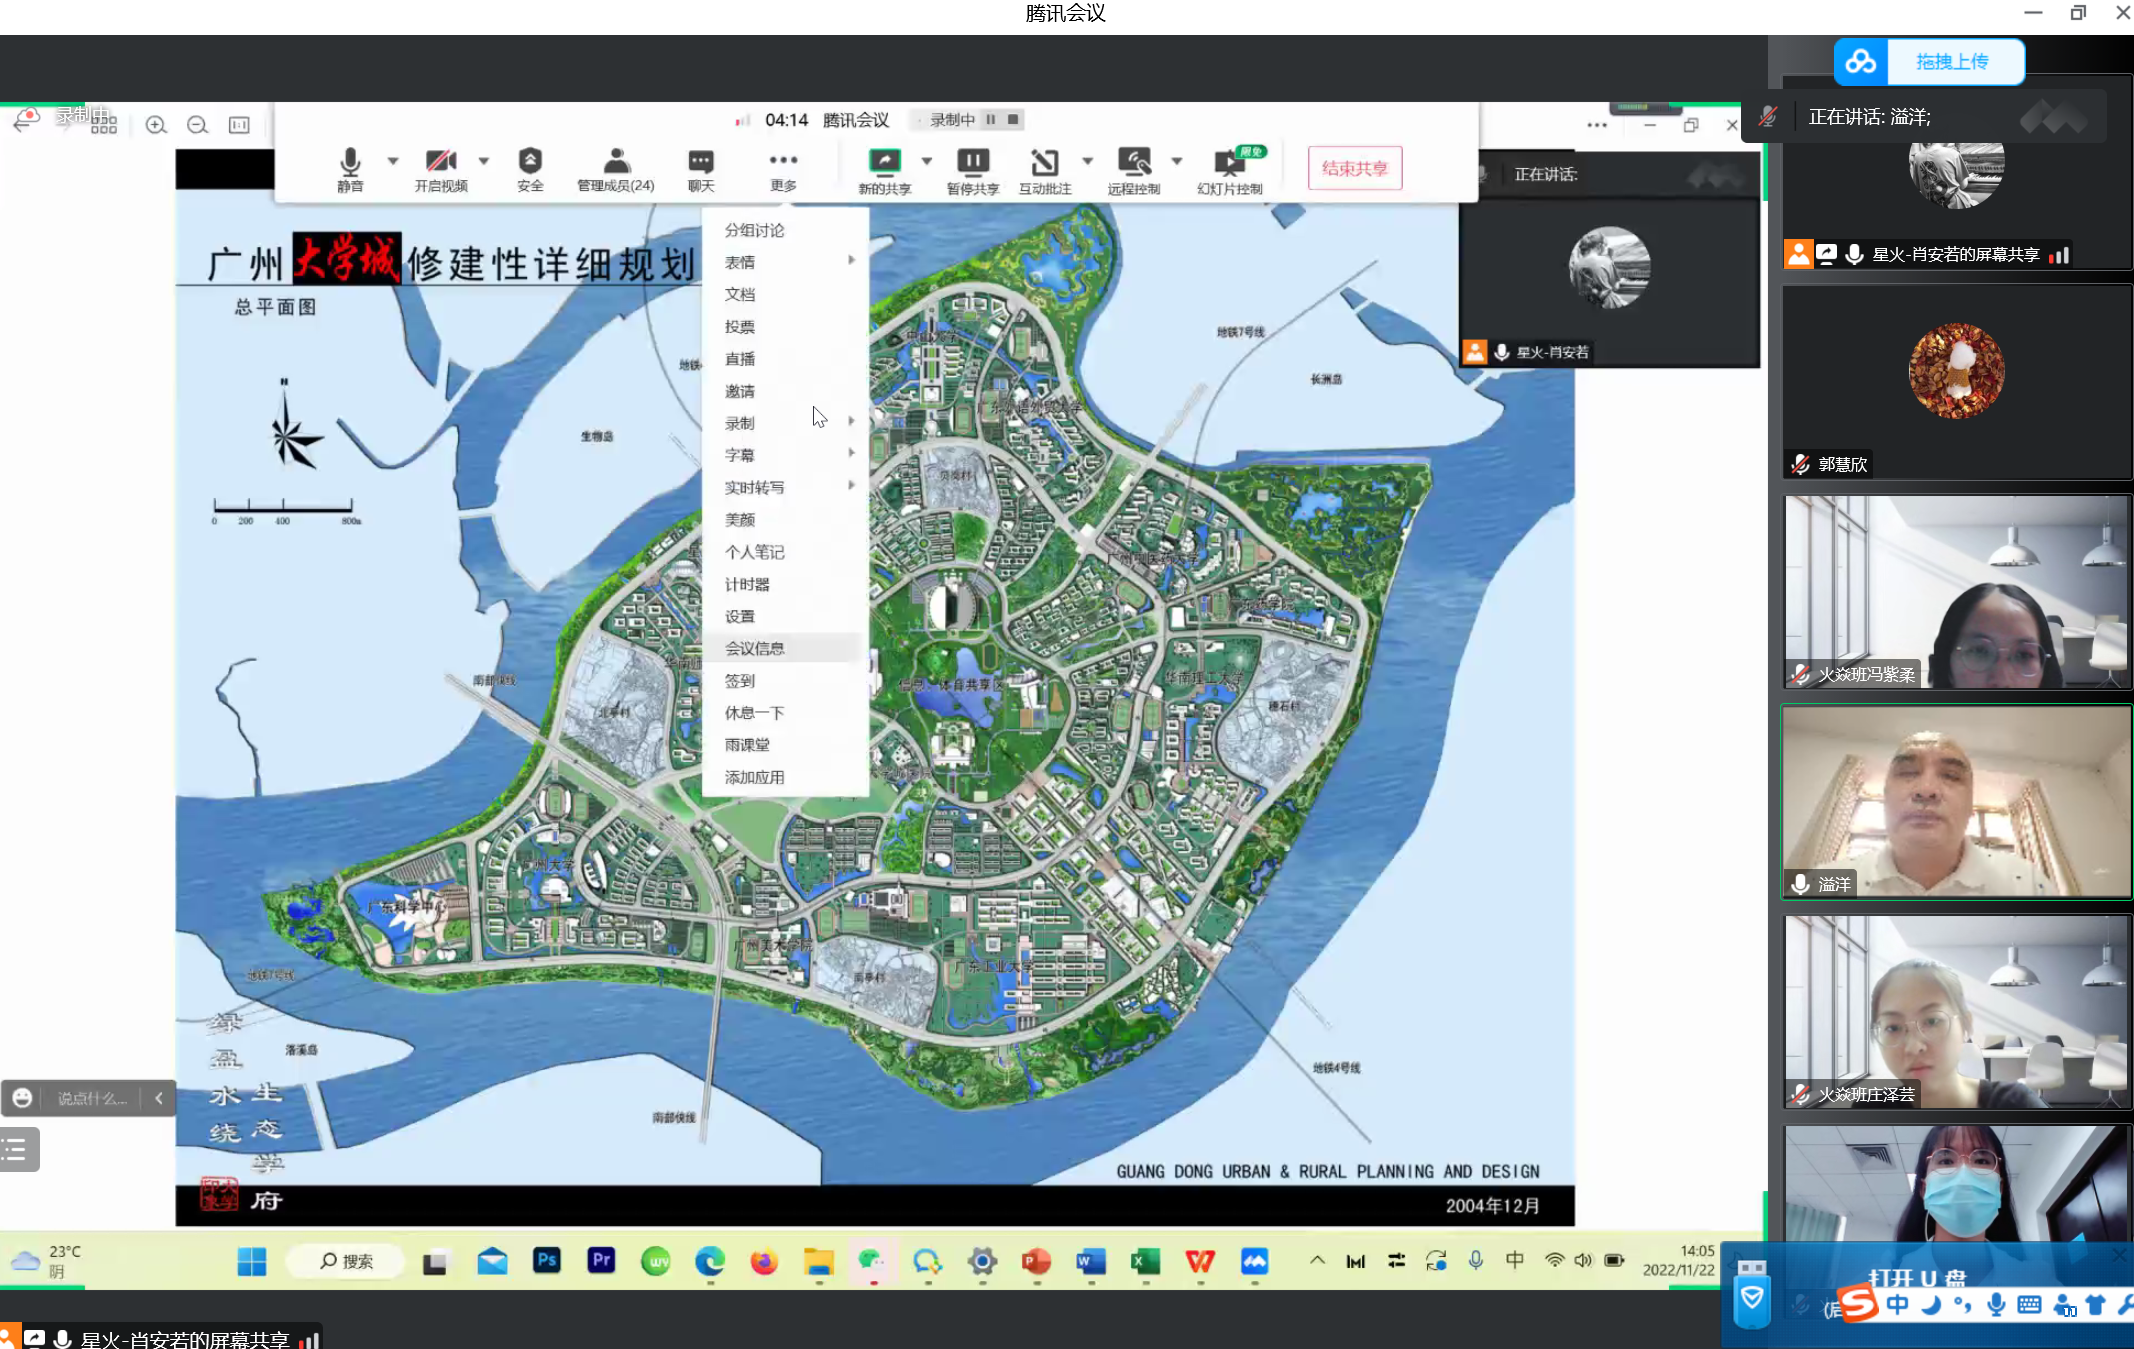The height and width of the screenshot is (1349, 2134).
Task: Open the Remote Control icon
Action: (x=1133, y=162)
